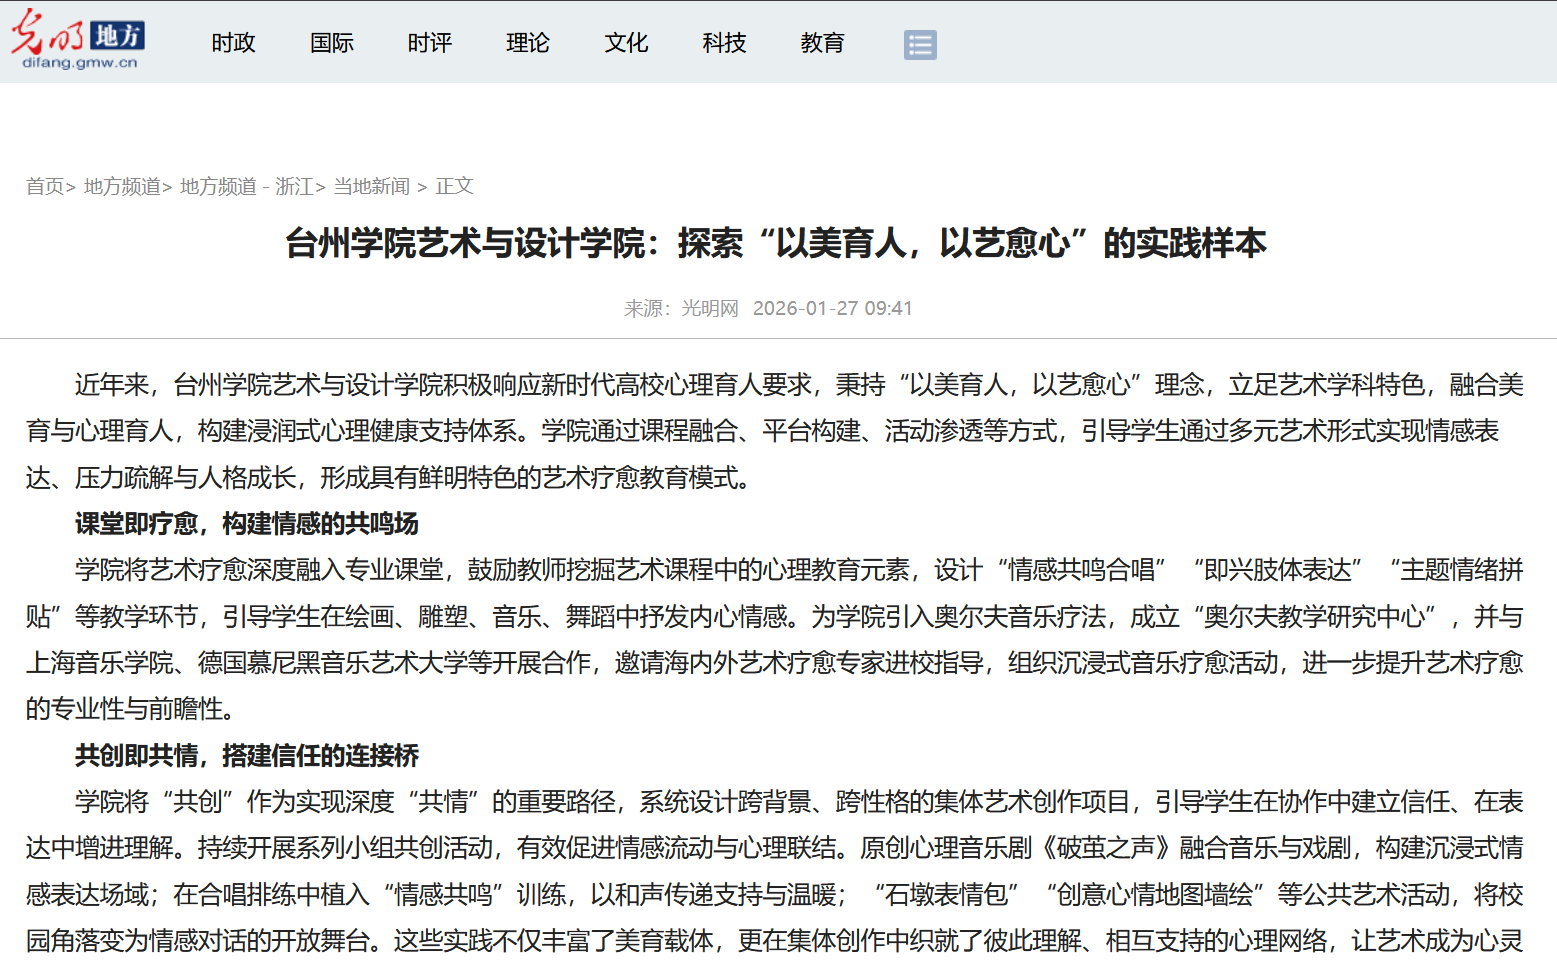Click the 2026-01-27 09:41 publish timestamp
1557x963 pixels.
pyautogui.click(x=832, y=309)
